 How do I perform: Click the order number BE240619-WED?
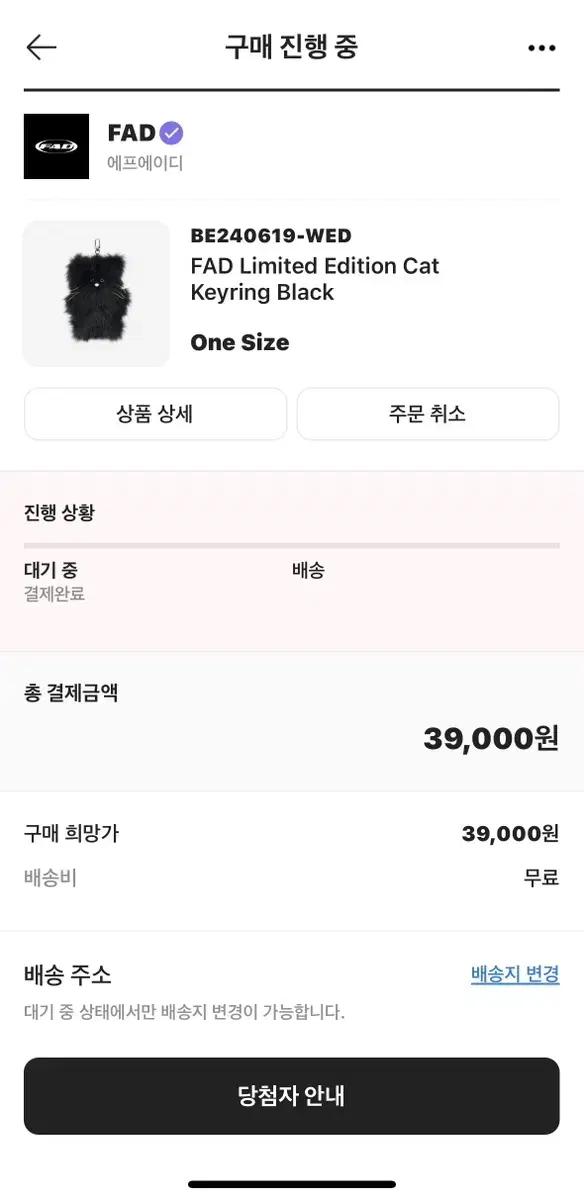click(x=271, y=236)
